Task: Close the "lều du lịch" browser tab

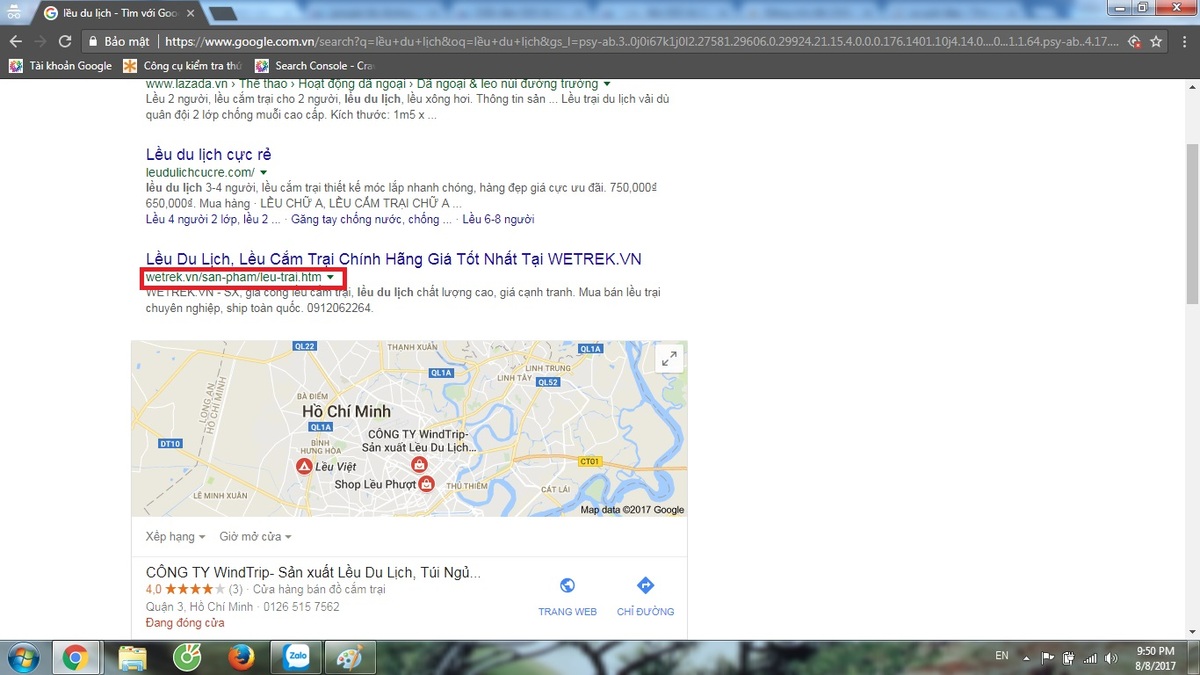Action: [191, 13]
